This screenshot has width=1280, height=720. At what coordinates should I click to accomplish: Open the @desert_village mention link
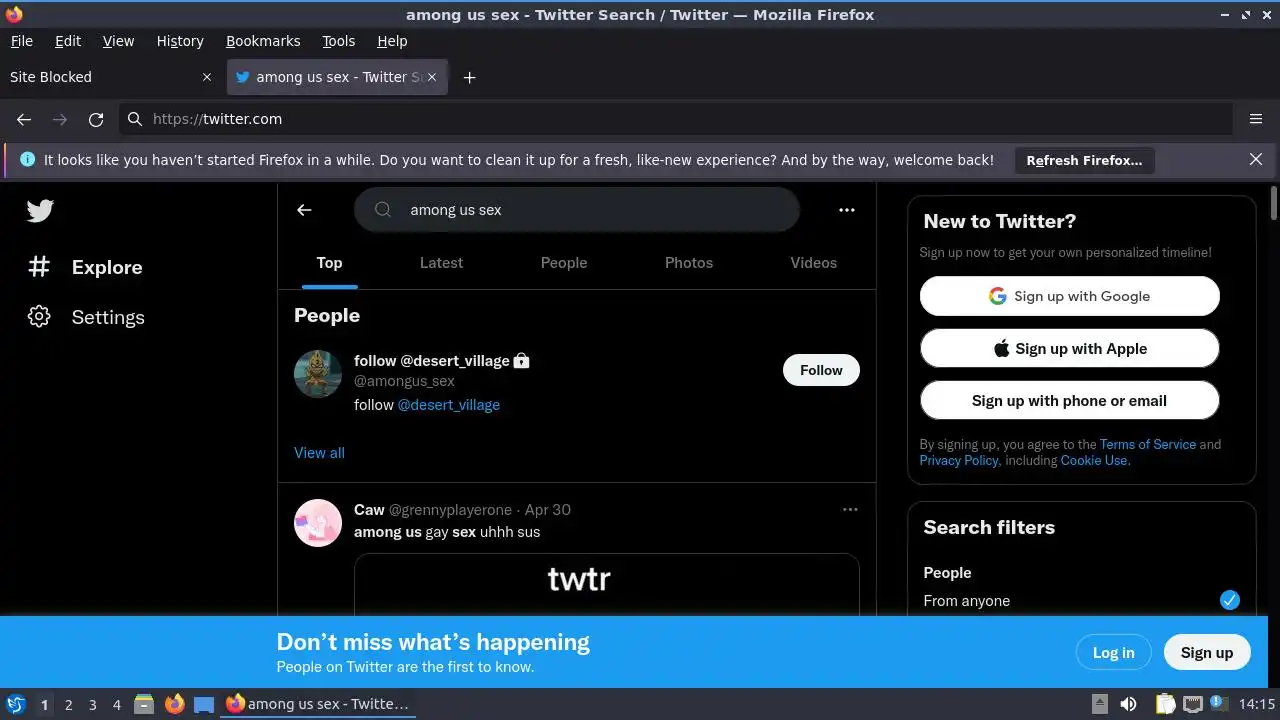[x=449, y=405]
